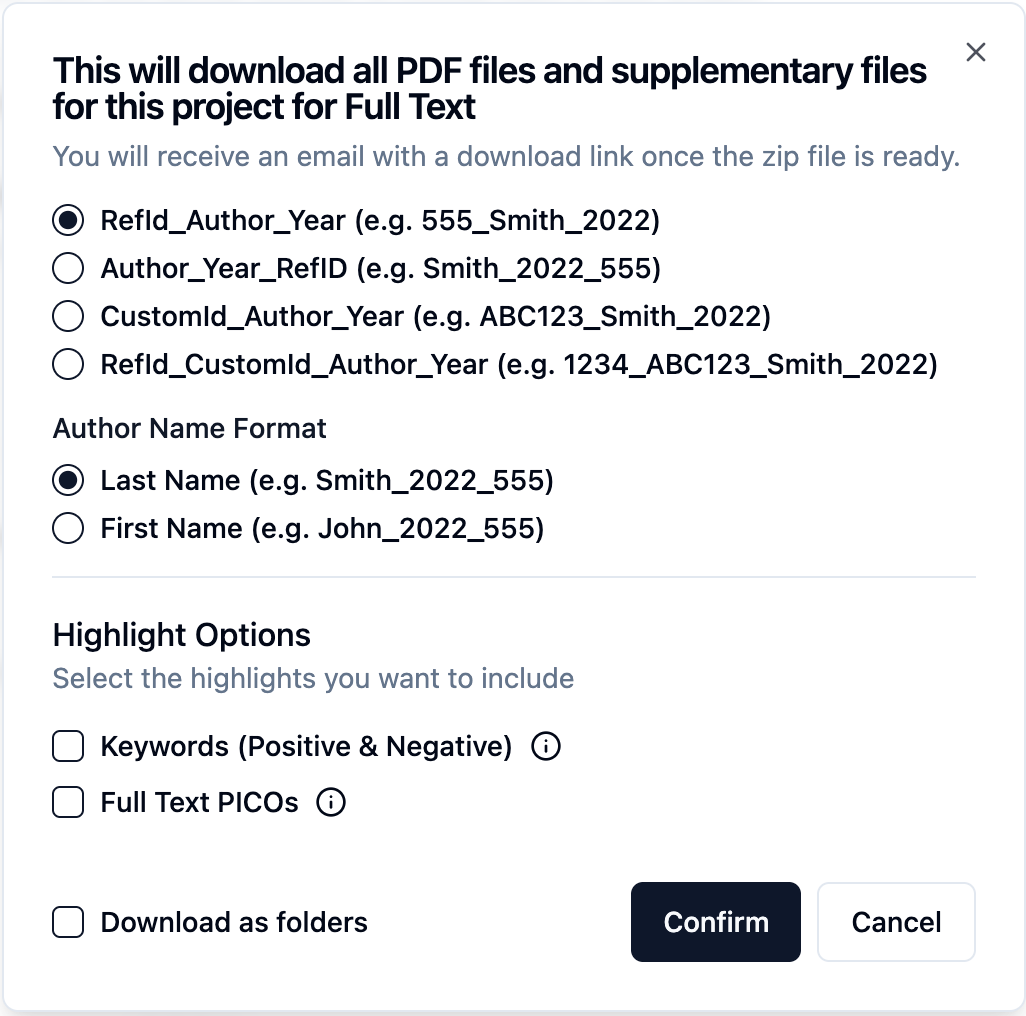Select RefId_Author_Year naming radio button
The height and width of the screenshot is (1016, 1026).
tap(68, 221)
